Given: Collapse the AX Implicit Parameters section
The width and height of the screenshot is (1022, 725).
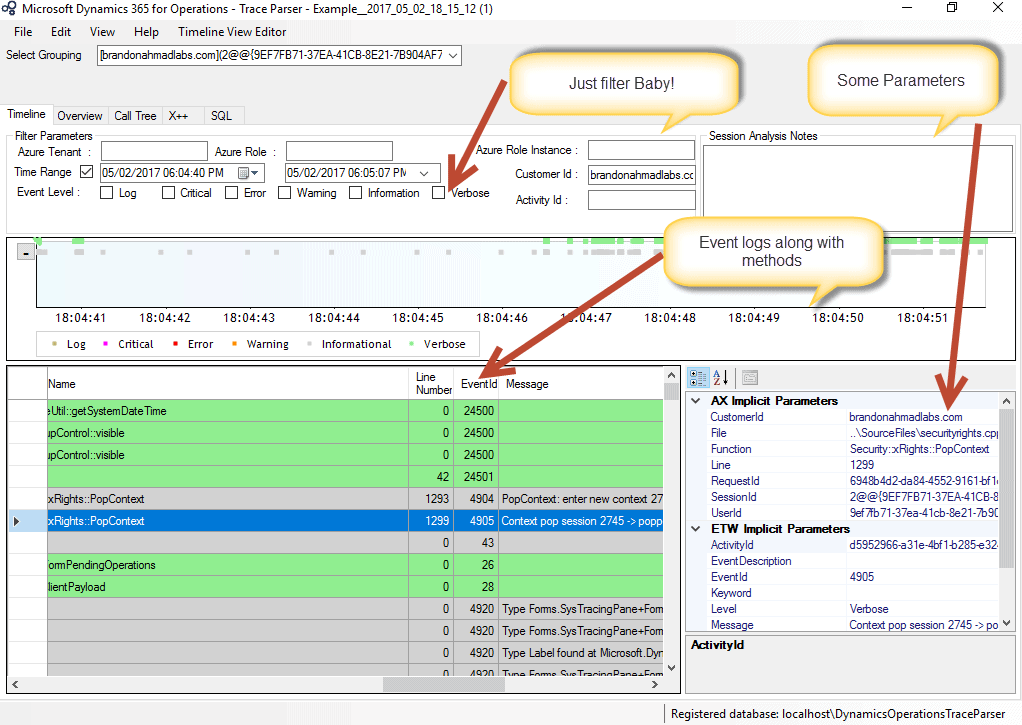Looking at the screenshot, I should (696, 400).
